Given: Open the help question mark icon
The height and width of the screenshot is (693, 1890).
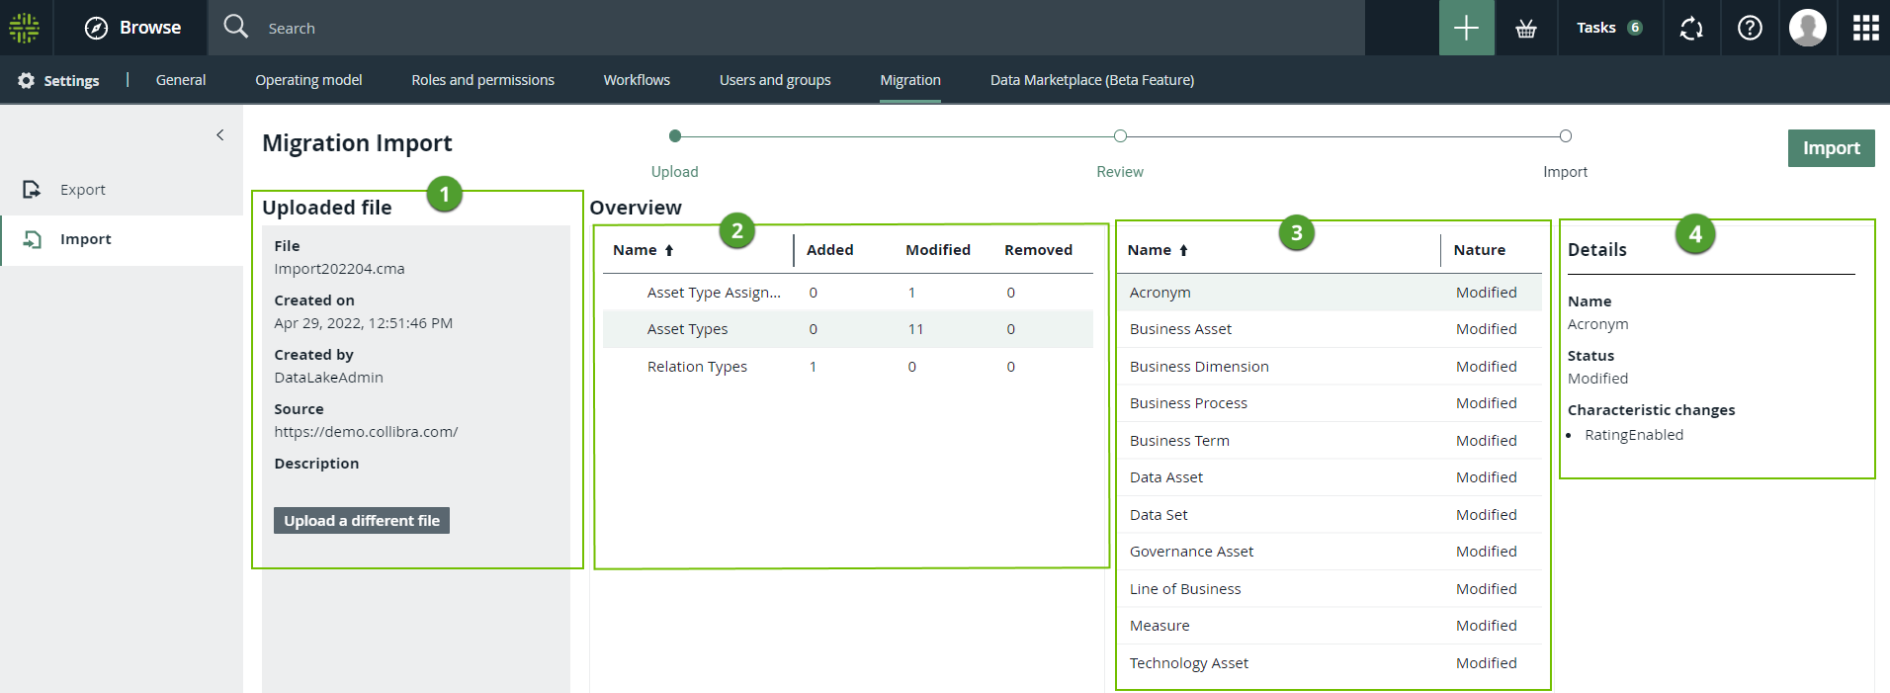Looking at the screenshot, I should pyautogui.click(x=1750, y=28).
